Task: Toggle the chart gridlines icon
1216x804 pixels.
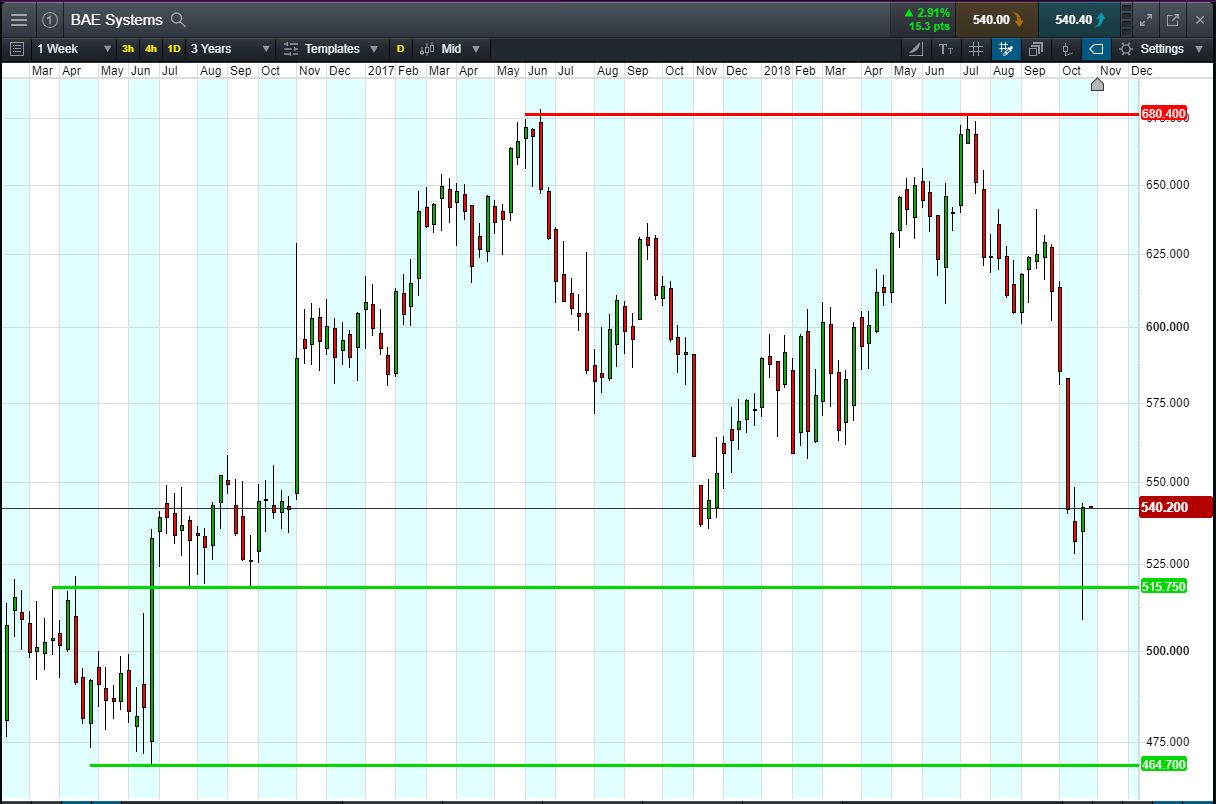Action: point(976,48)
